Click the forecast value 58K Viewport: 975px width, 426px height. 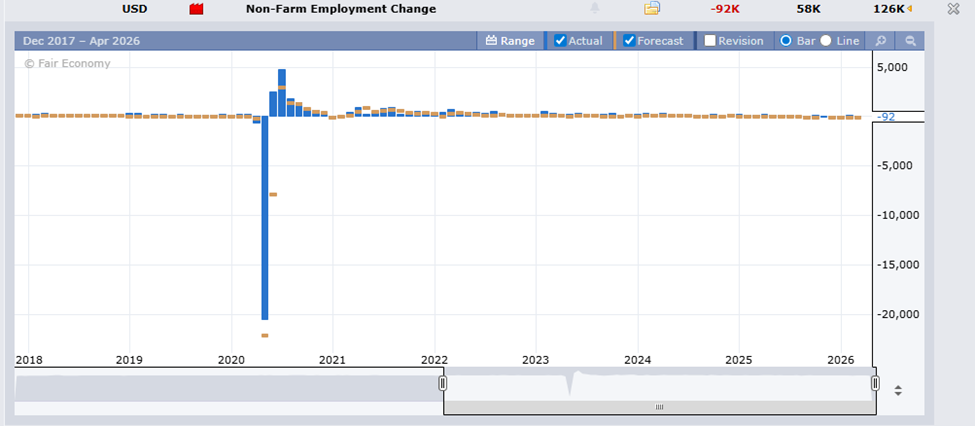pyautogui.click(x=809, y=9)
